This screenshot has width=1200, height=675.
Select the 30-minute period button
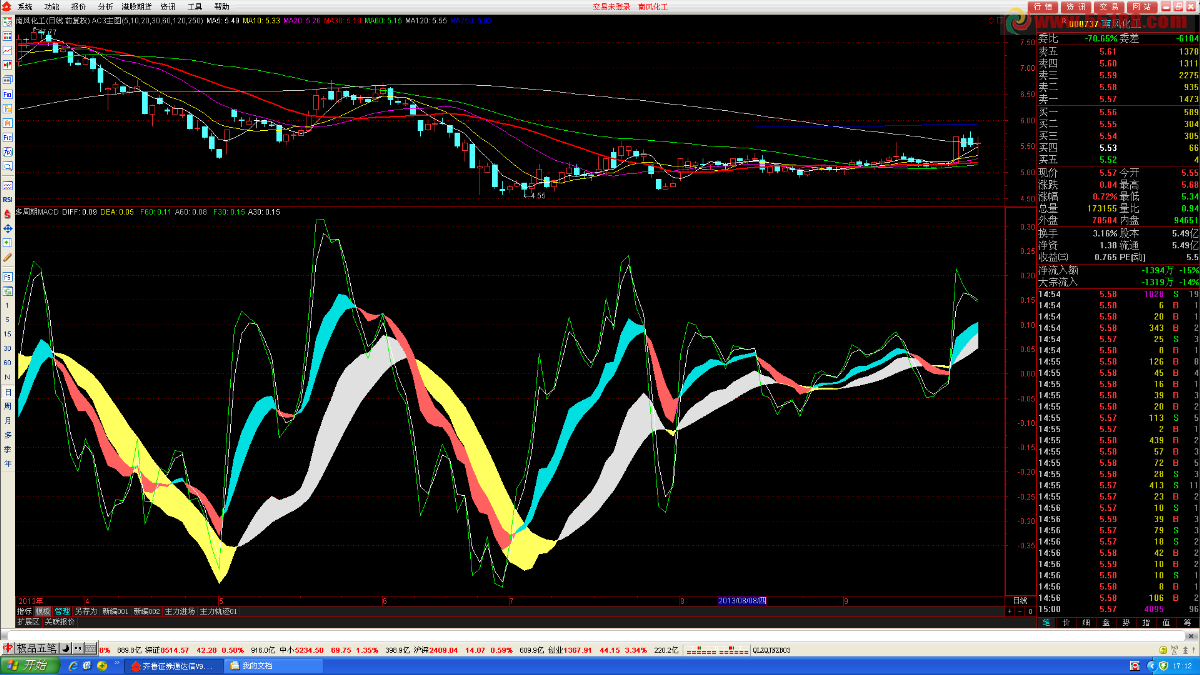[8, 348]
